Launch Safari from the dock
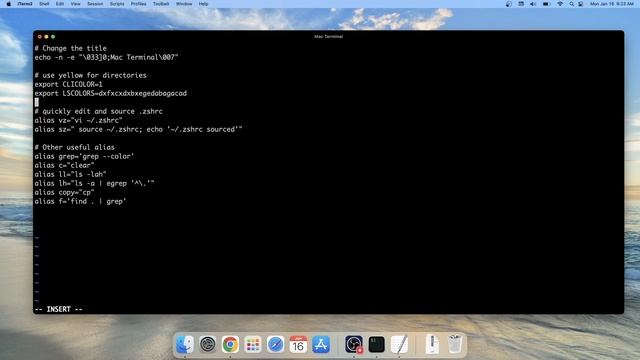The width and height of the screenshot is (640, 360). (x=276, y=344)
